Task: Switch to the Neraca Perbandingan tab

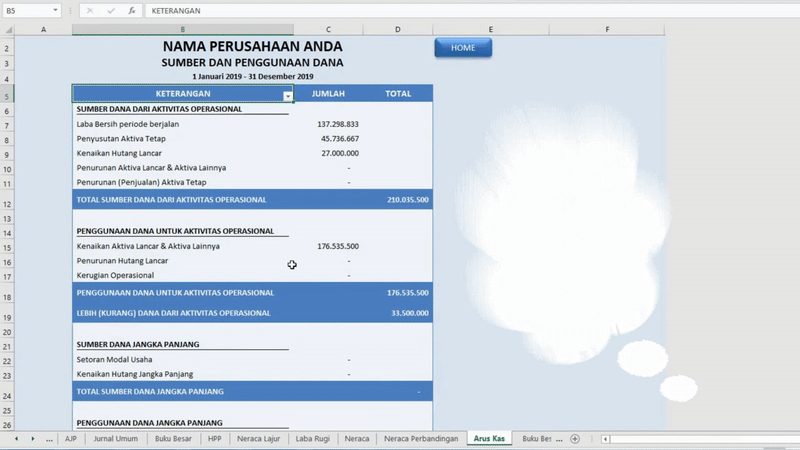Action: 421,439
